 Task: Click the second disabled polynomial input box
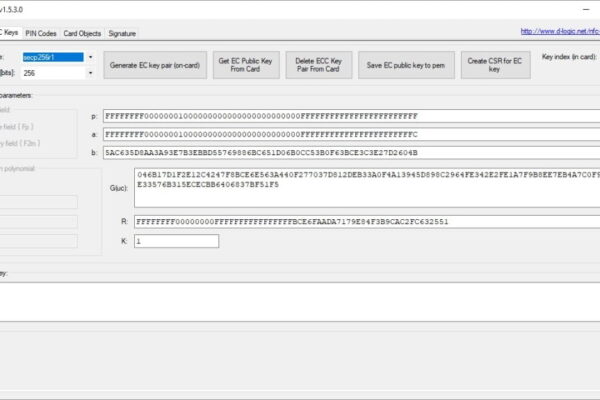coord(38,222)
